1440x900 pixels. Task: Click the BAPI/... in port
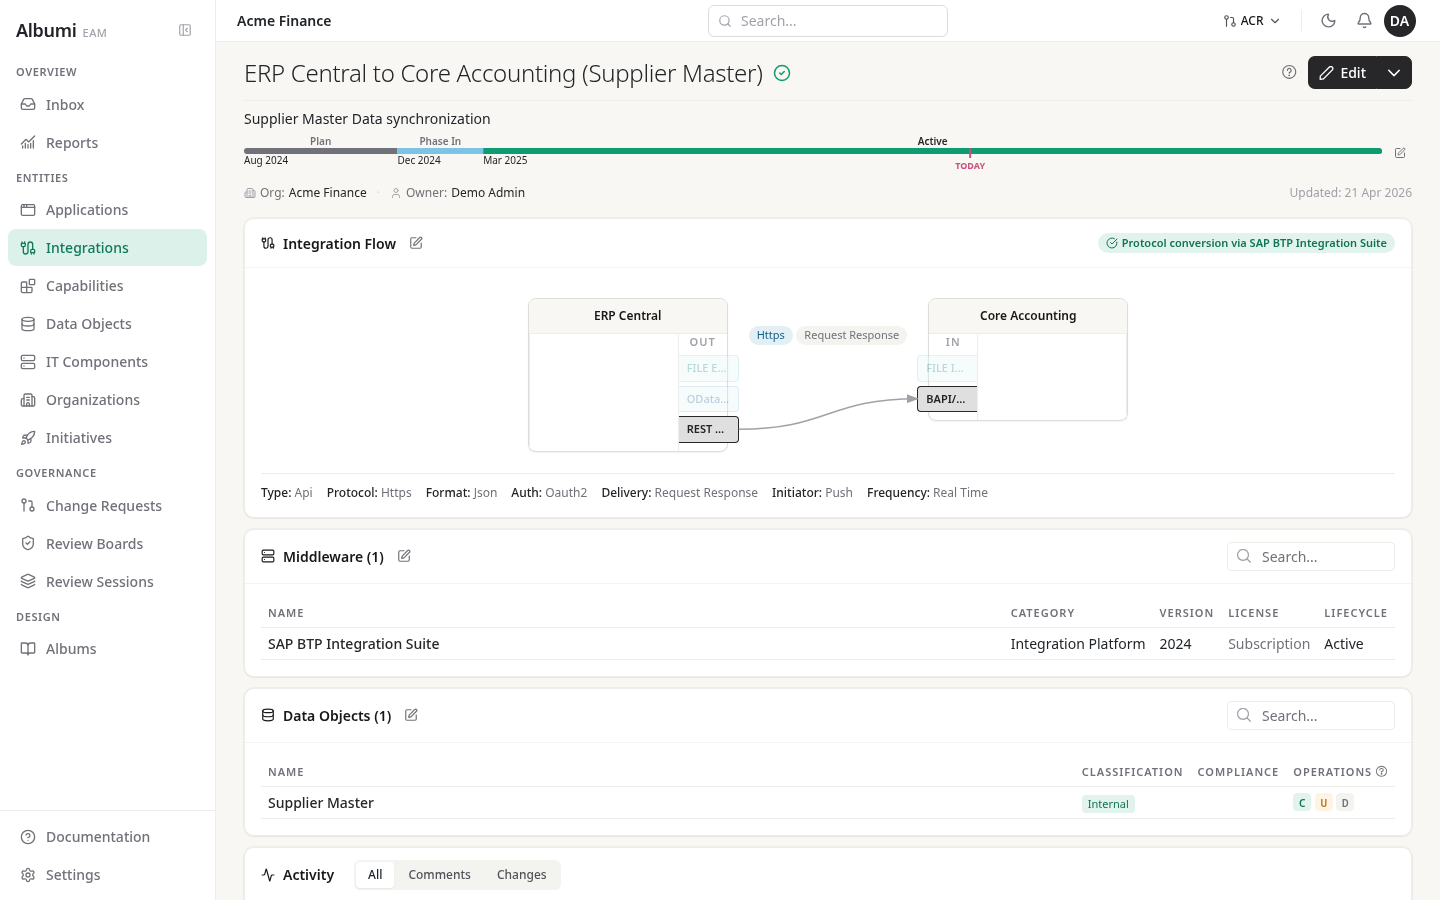(x=947, y=399)
